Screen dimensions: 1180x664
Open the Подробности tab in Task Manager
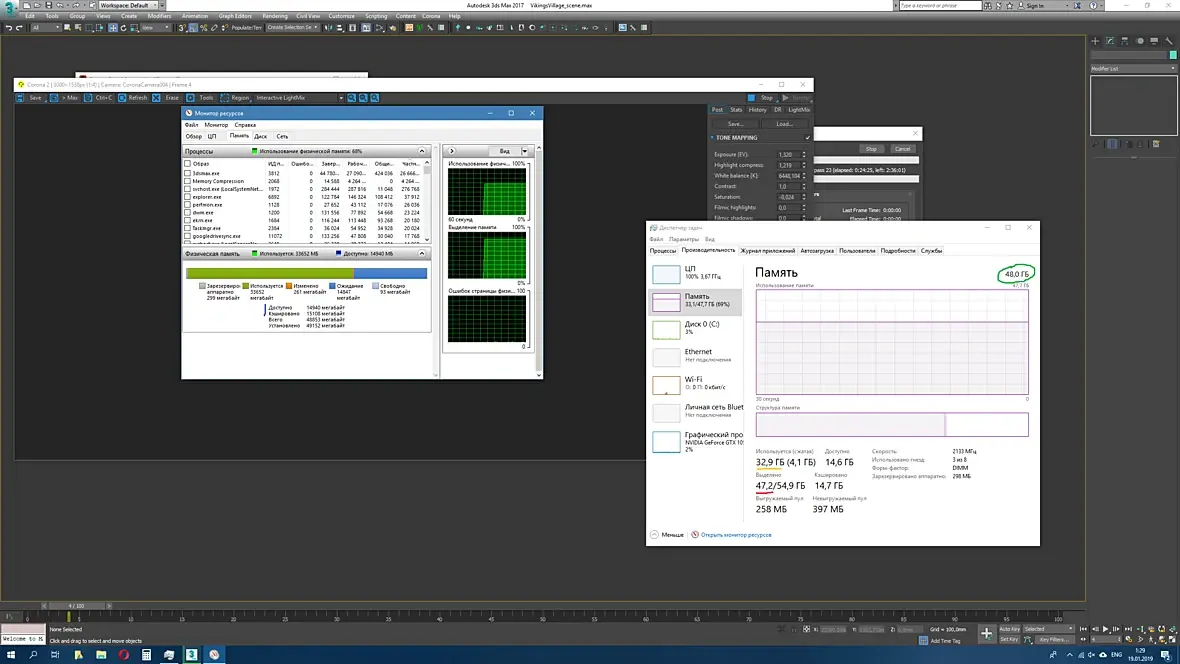[898, 251]
